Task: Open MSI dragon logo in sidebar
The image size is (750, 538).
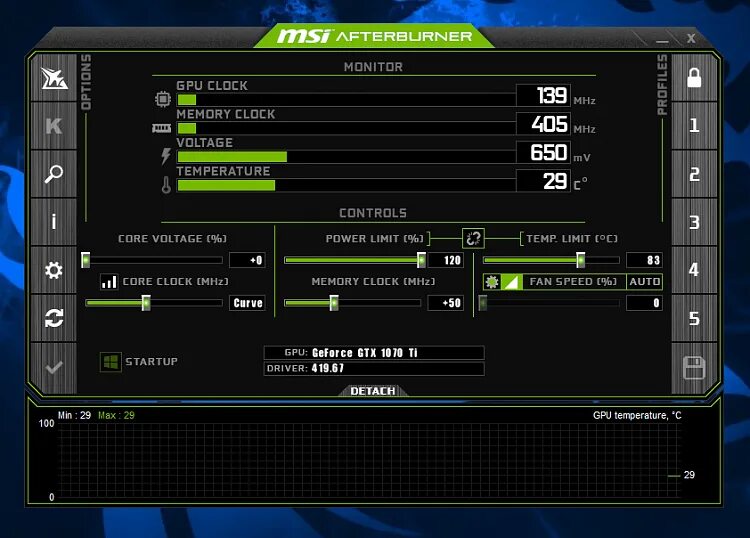Action: click(x=54, y=78)
